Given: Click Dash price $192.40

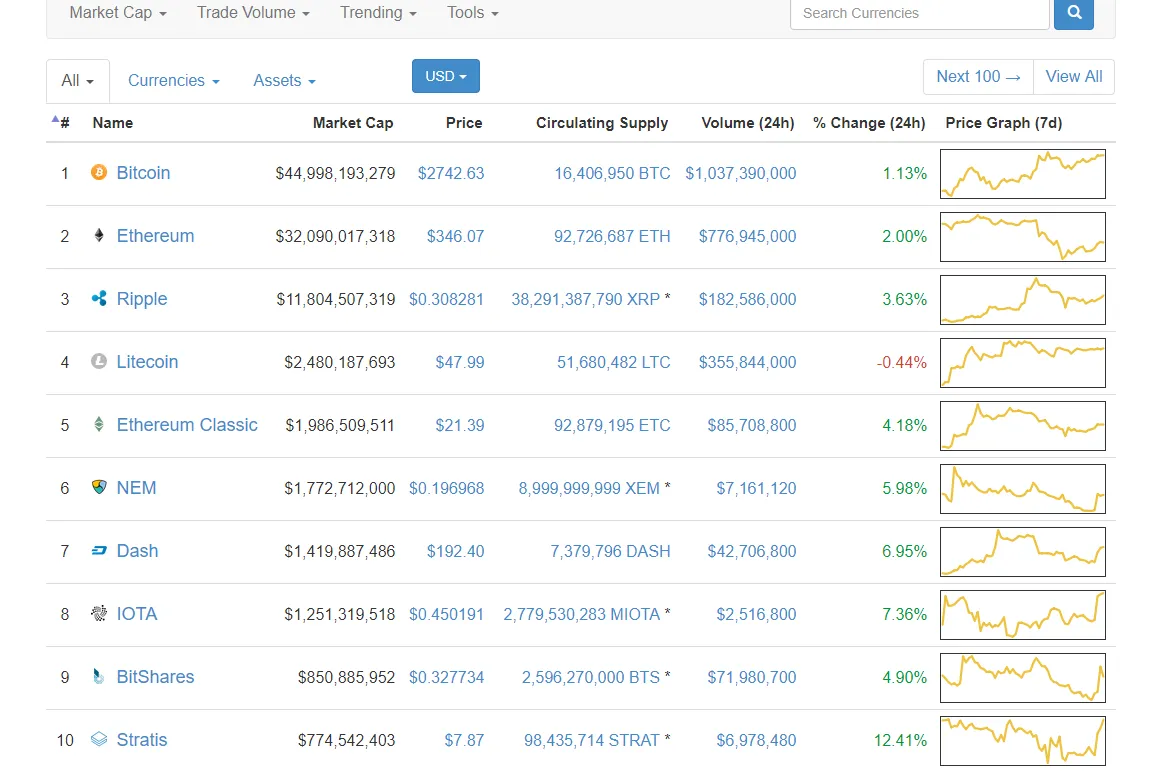Looking at the screenshot, I should 455,551.
